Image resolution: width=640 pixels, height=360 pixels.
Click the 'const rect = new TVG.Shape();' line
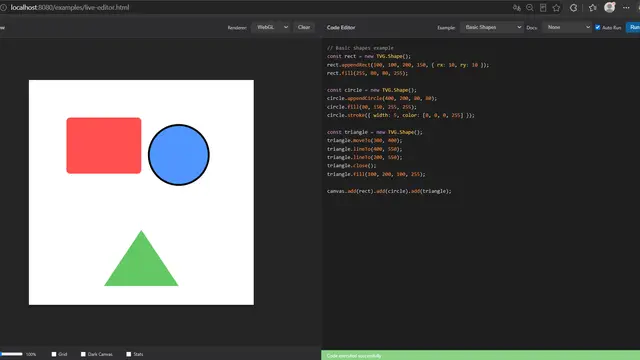point(369,56)
